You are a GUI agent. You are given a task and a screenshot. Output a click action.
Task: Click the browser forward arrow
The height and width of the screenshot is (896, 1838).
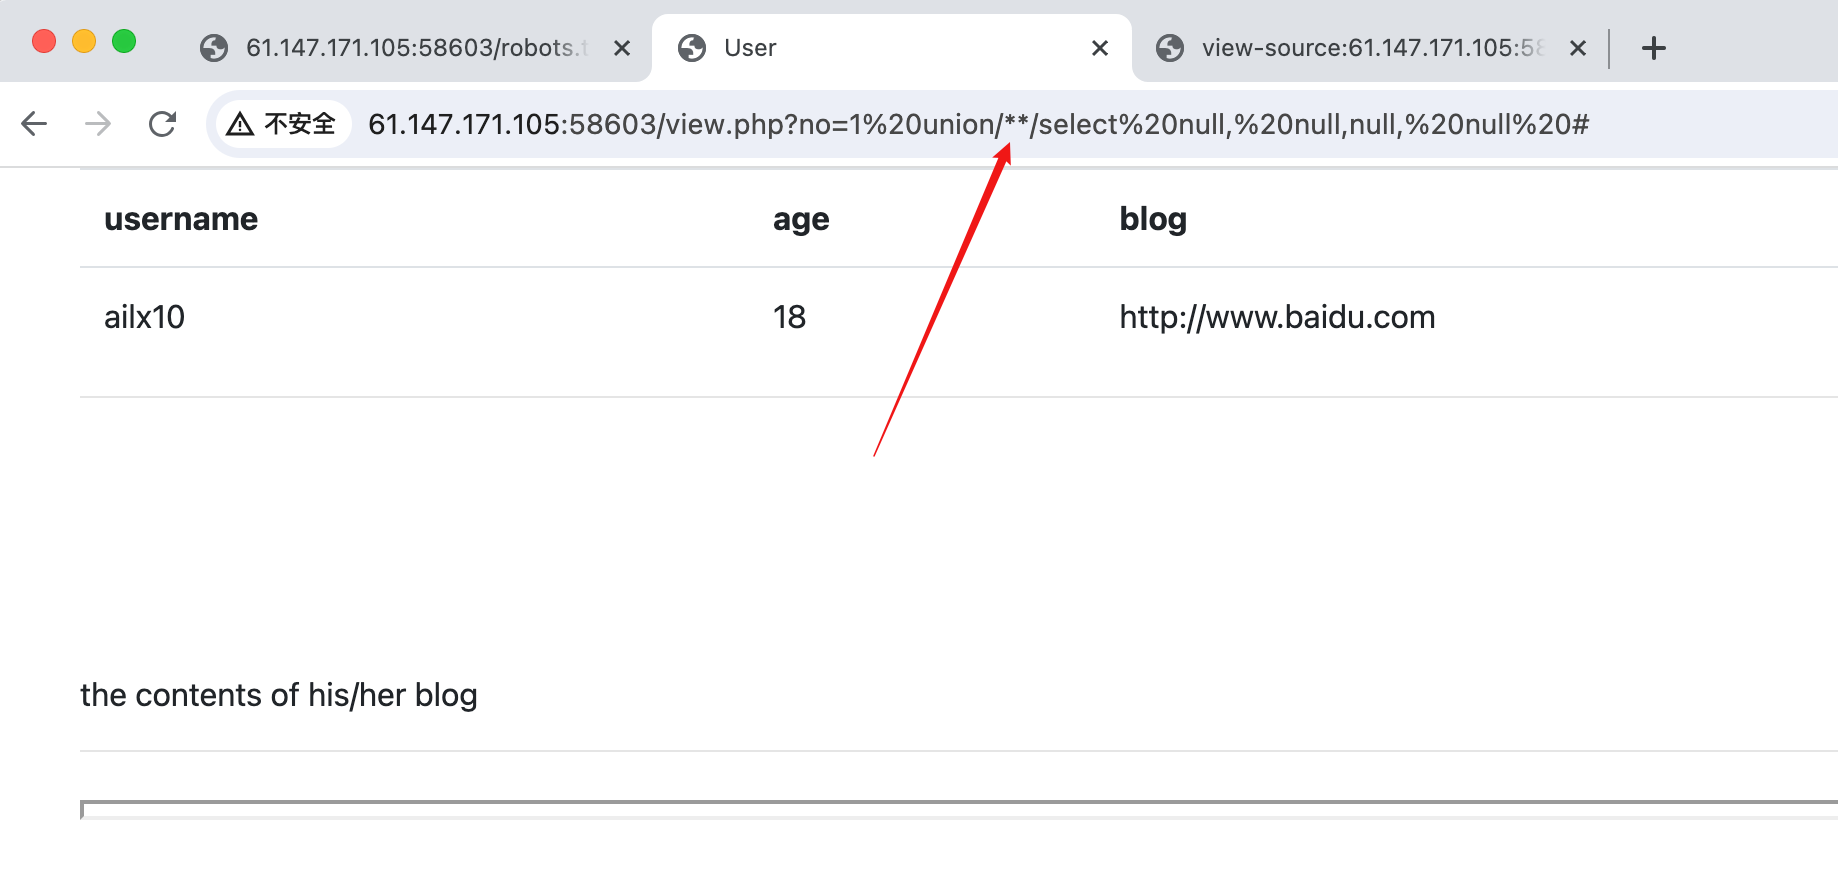[x=98, y=124]
